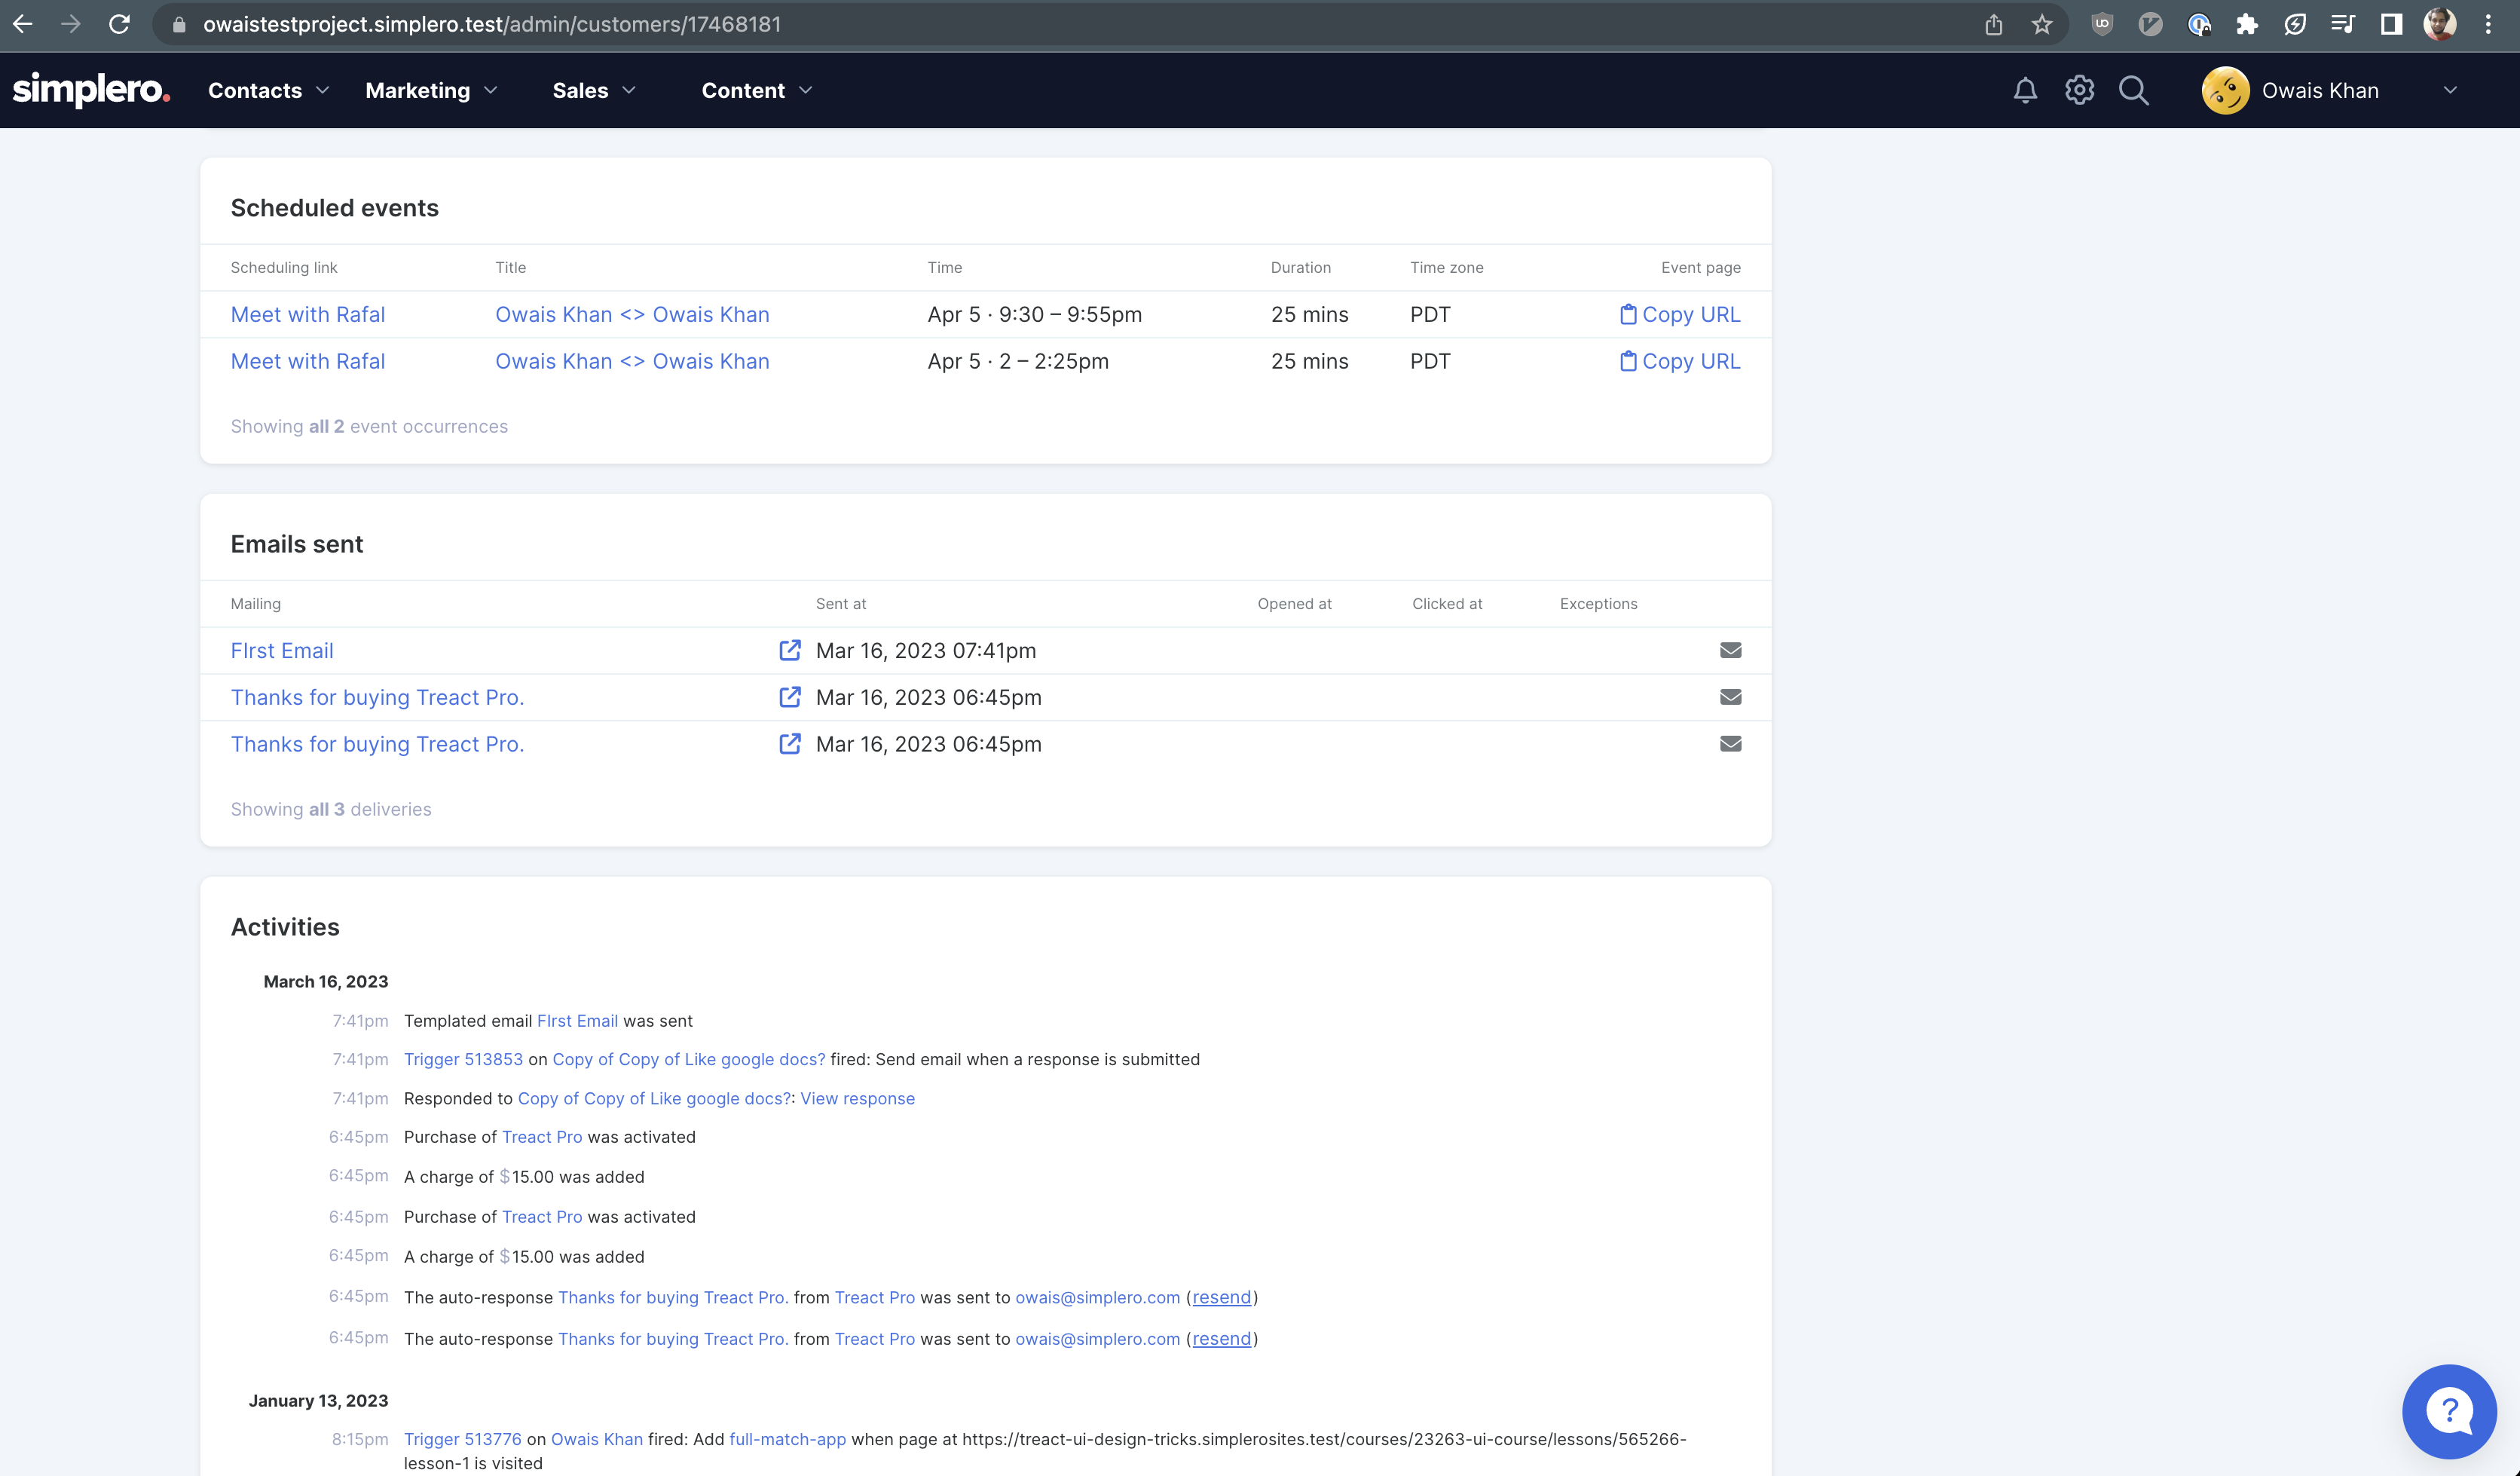Open the help chat bubble
The image size is (2520, 1476).
coord(2449,1411)
